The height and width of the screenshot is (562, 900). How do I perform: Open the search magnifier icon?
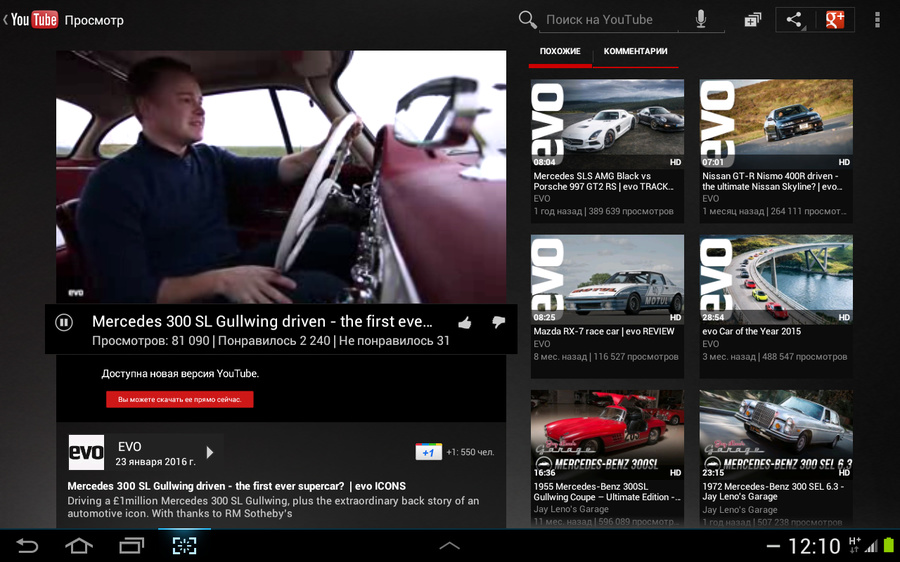point(527,20)
